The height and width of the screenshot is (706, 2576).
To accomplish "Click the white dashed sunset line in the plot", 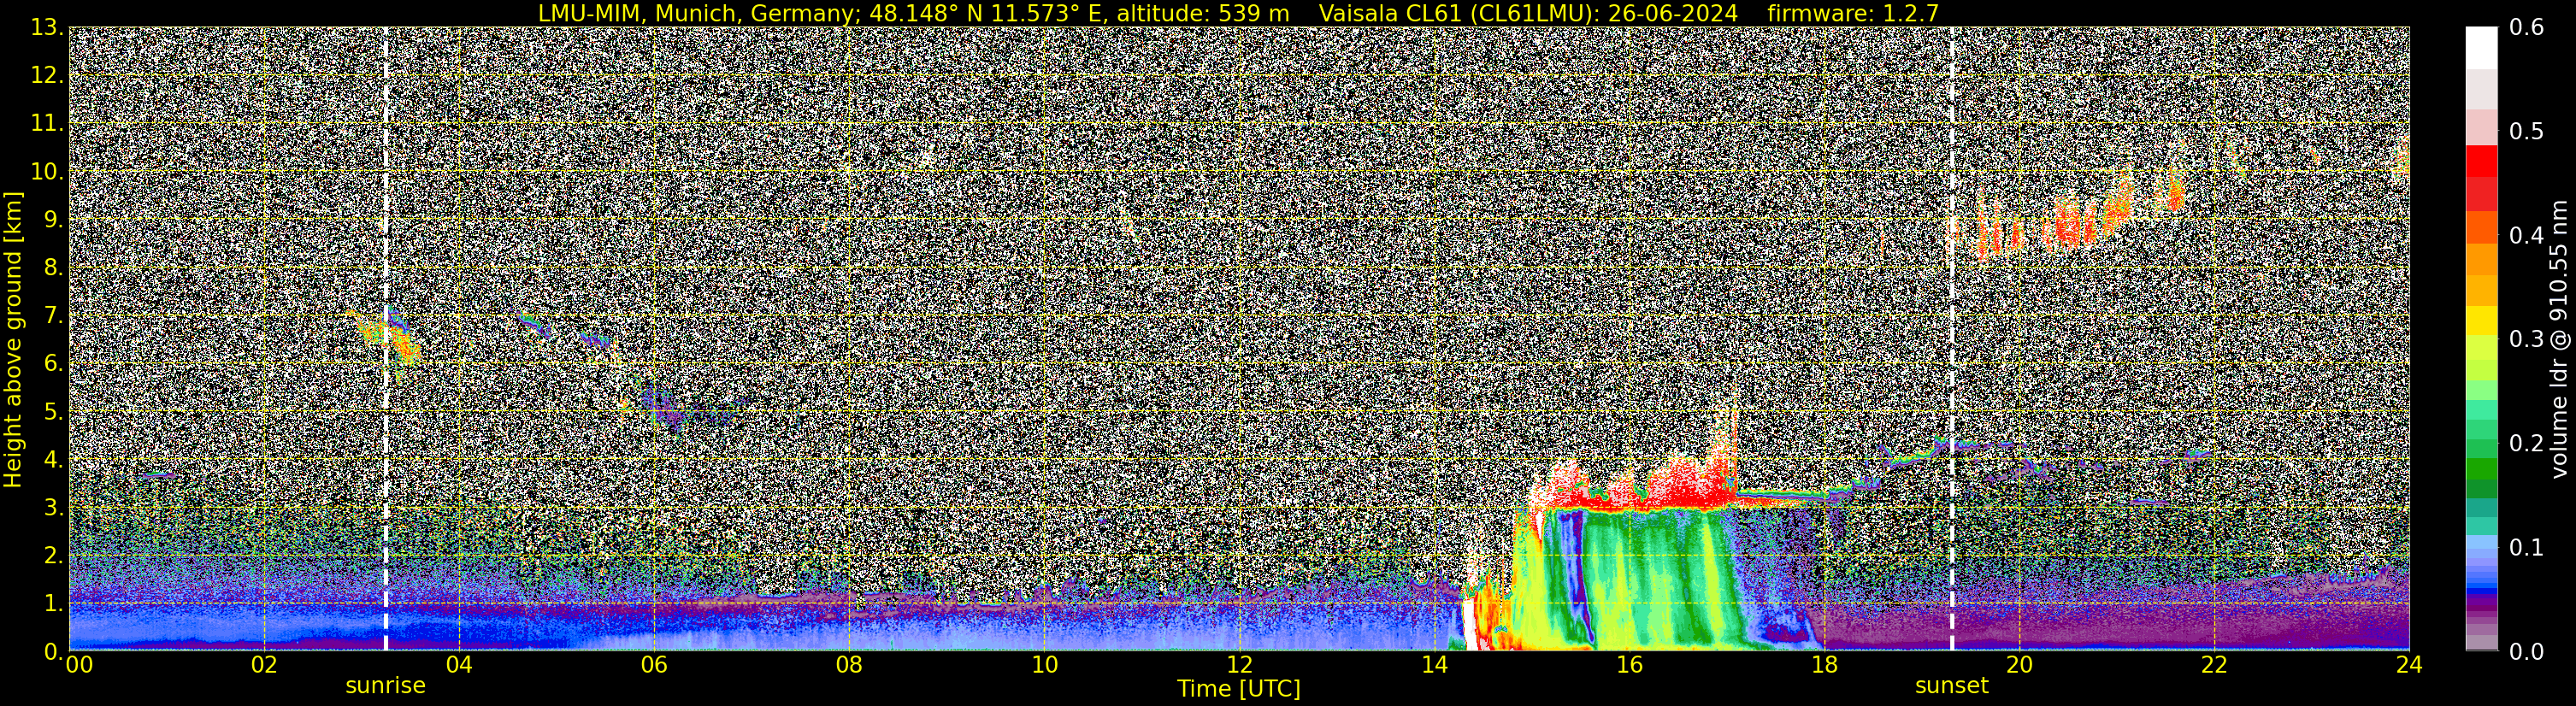I will [1952, 339].
